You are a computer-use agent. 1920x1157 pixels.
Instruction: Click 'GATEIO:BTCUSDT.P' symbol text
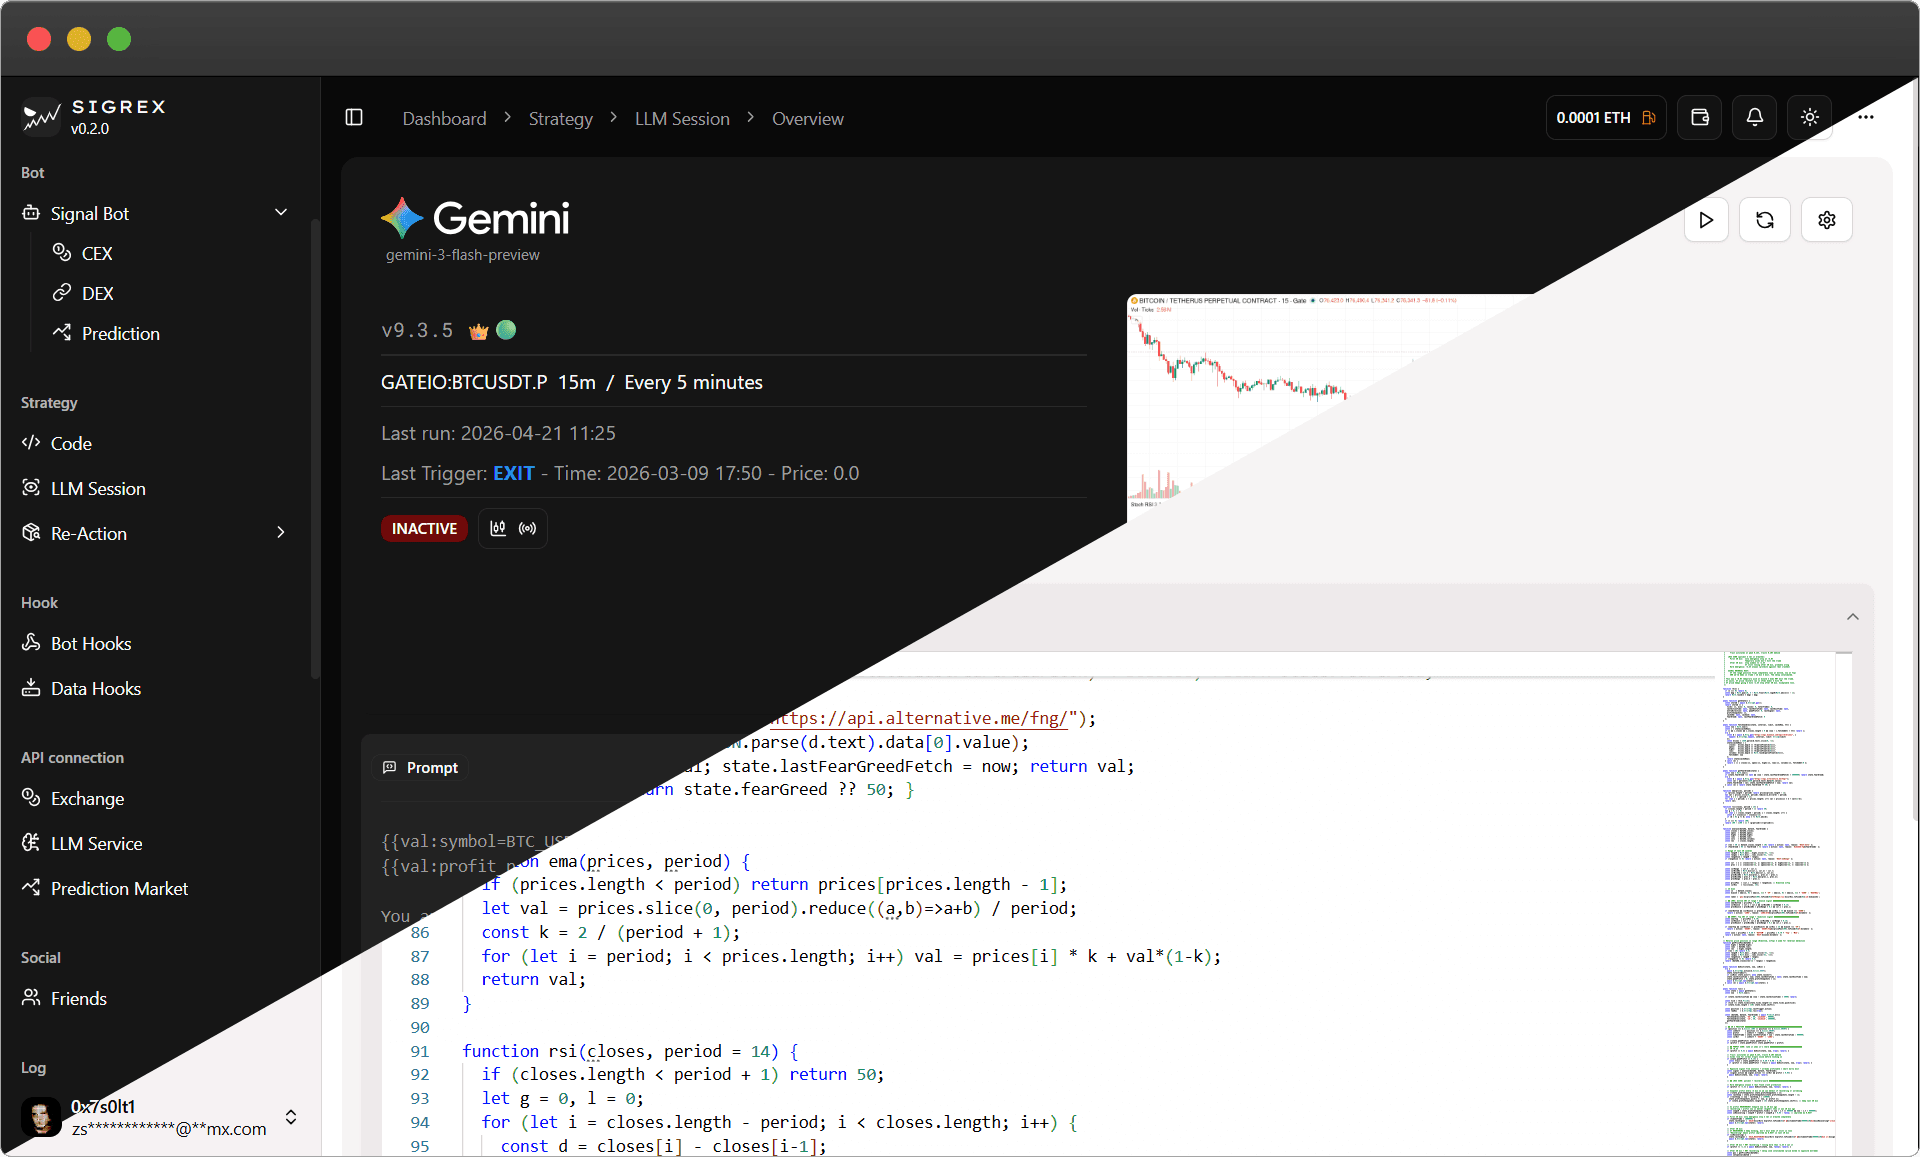click(x=464, y=382)
